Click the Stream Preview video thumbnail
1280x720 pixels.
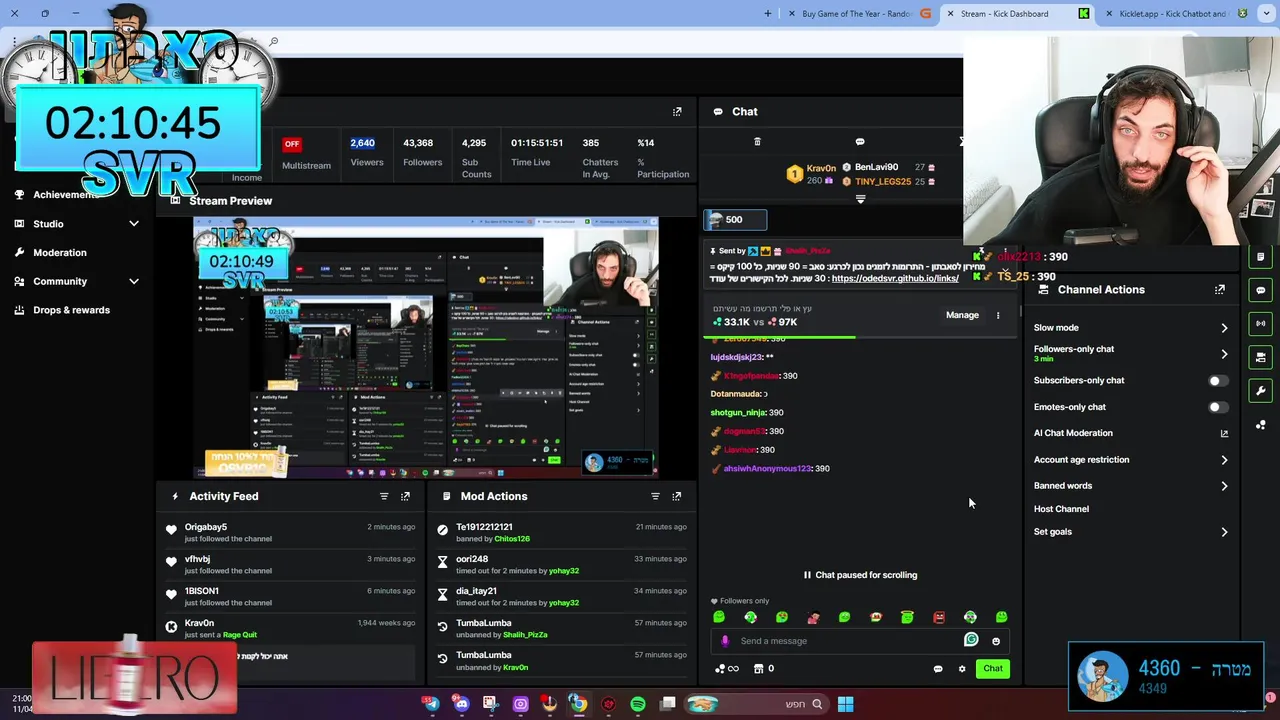click(426, 347)
